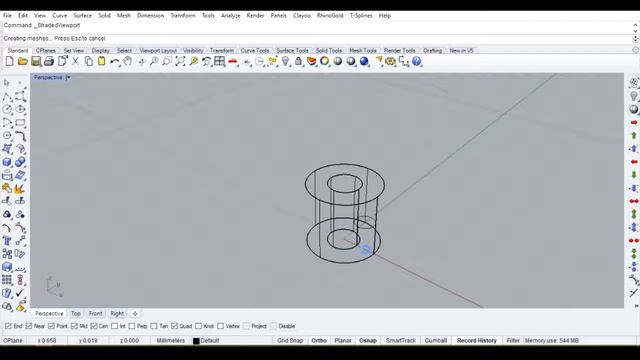
Task: Click the Help question globe icon
Action: pyautogui.click(x=416, y=62)
